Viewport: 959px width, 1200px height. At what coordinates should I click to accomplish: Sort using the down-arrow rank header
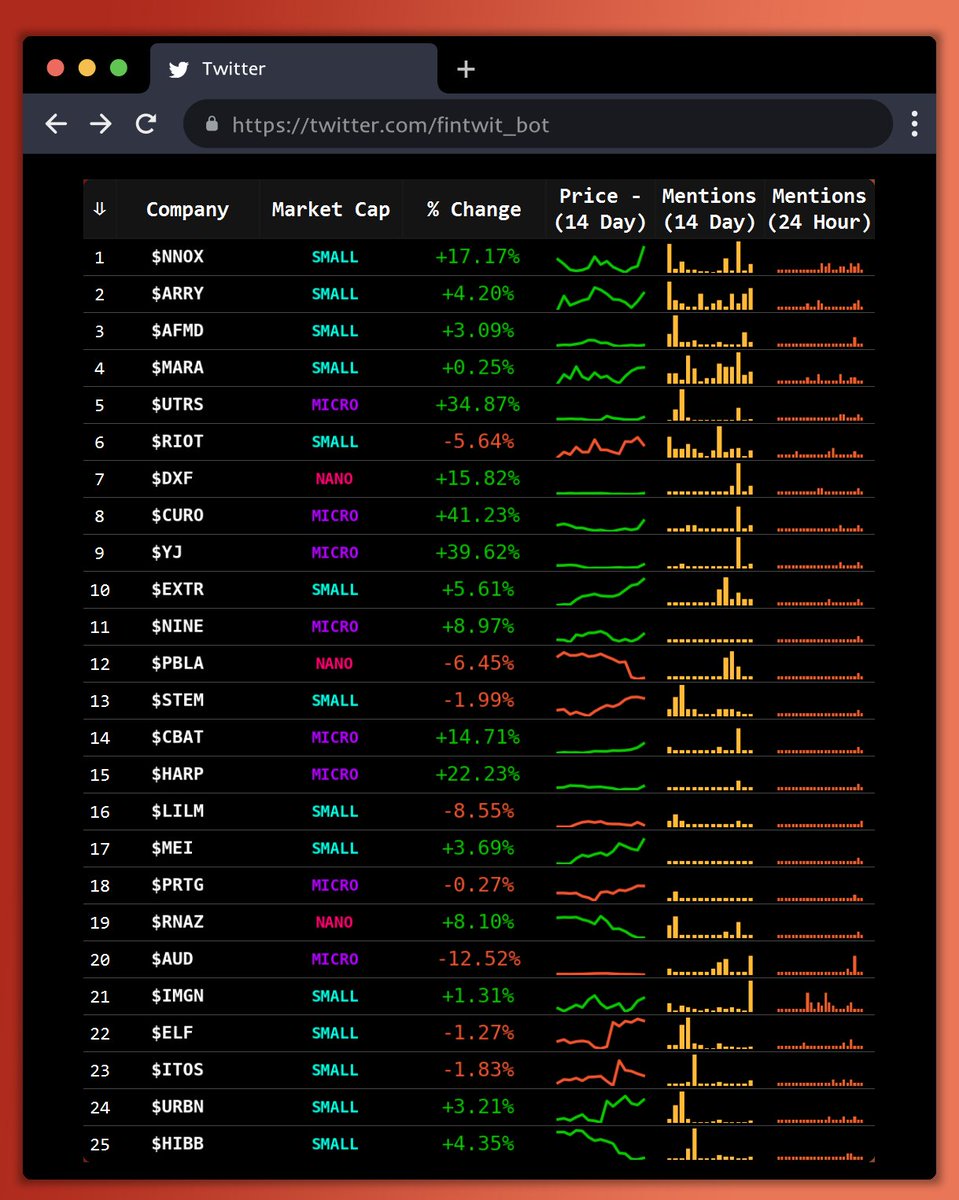[99, 209]
